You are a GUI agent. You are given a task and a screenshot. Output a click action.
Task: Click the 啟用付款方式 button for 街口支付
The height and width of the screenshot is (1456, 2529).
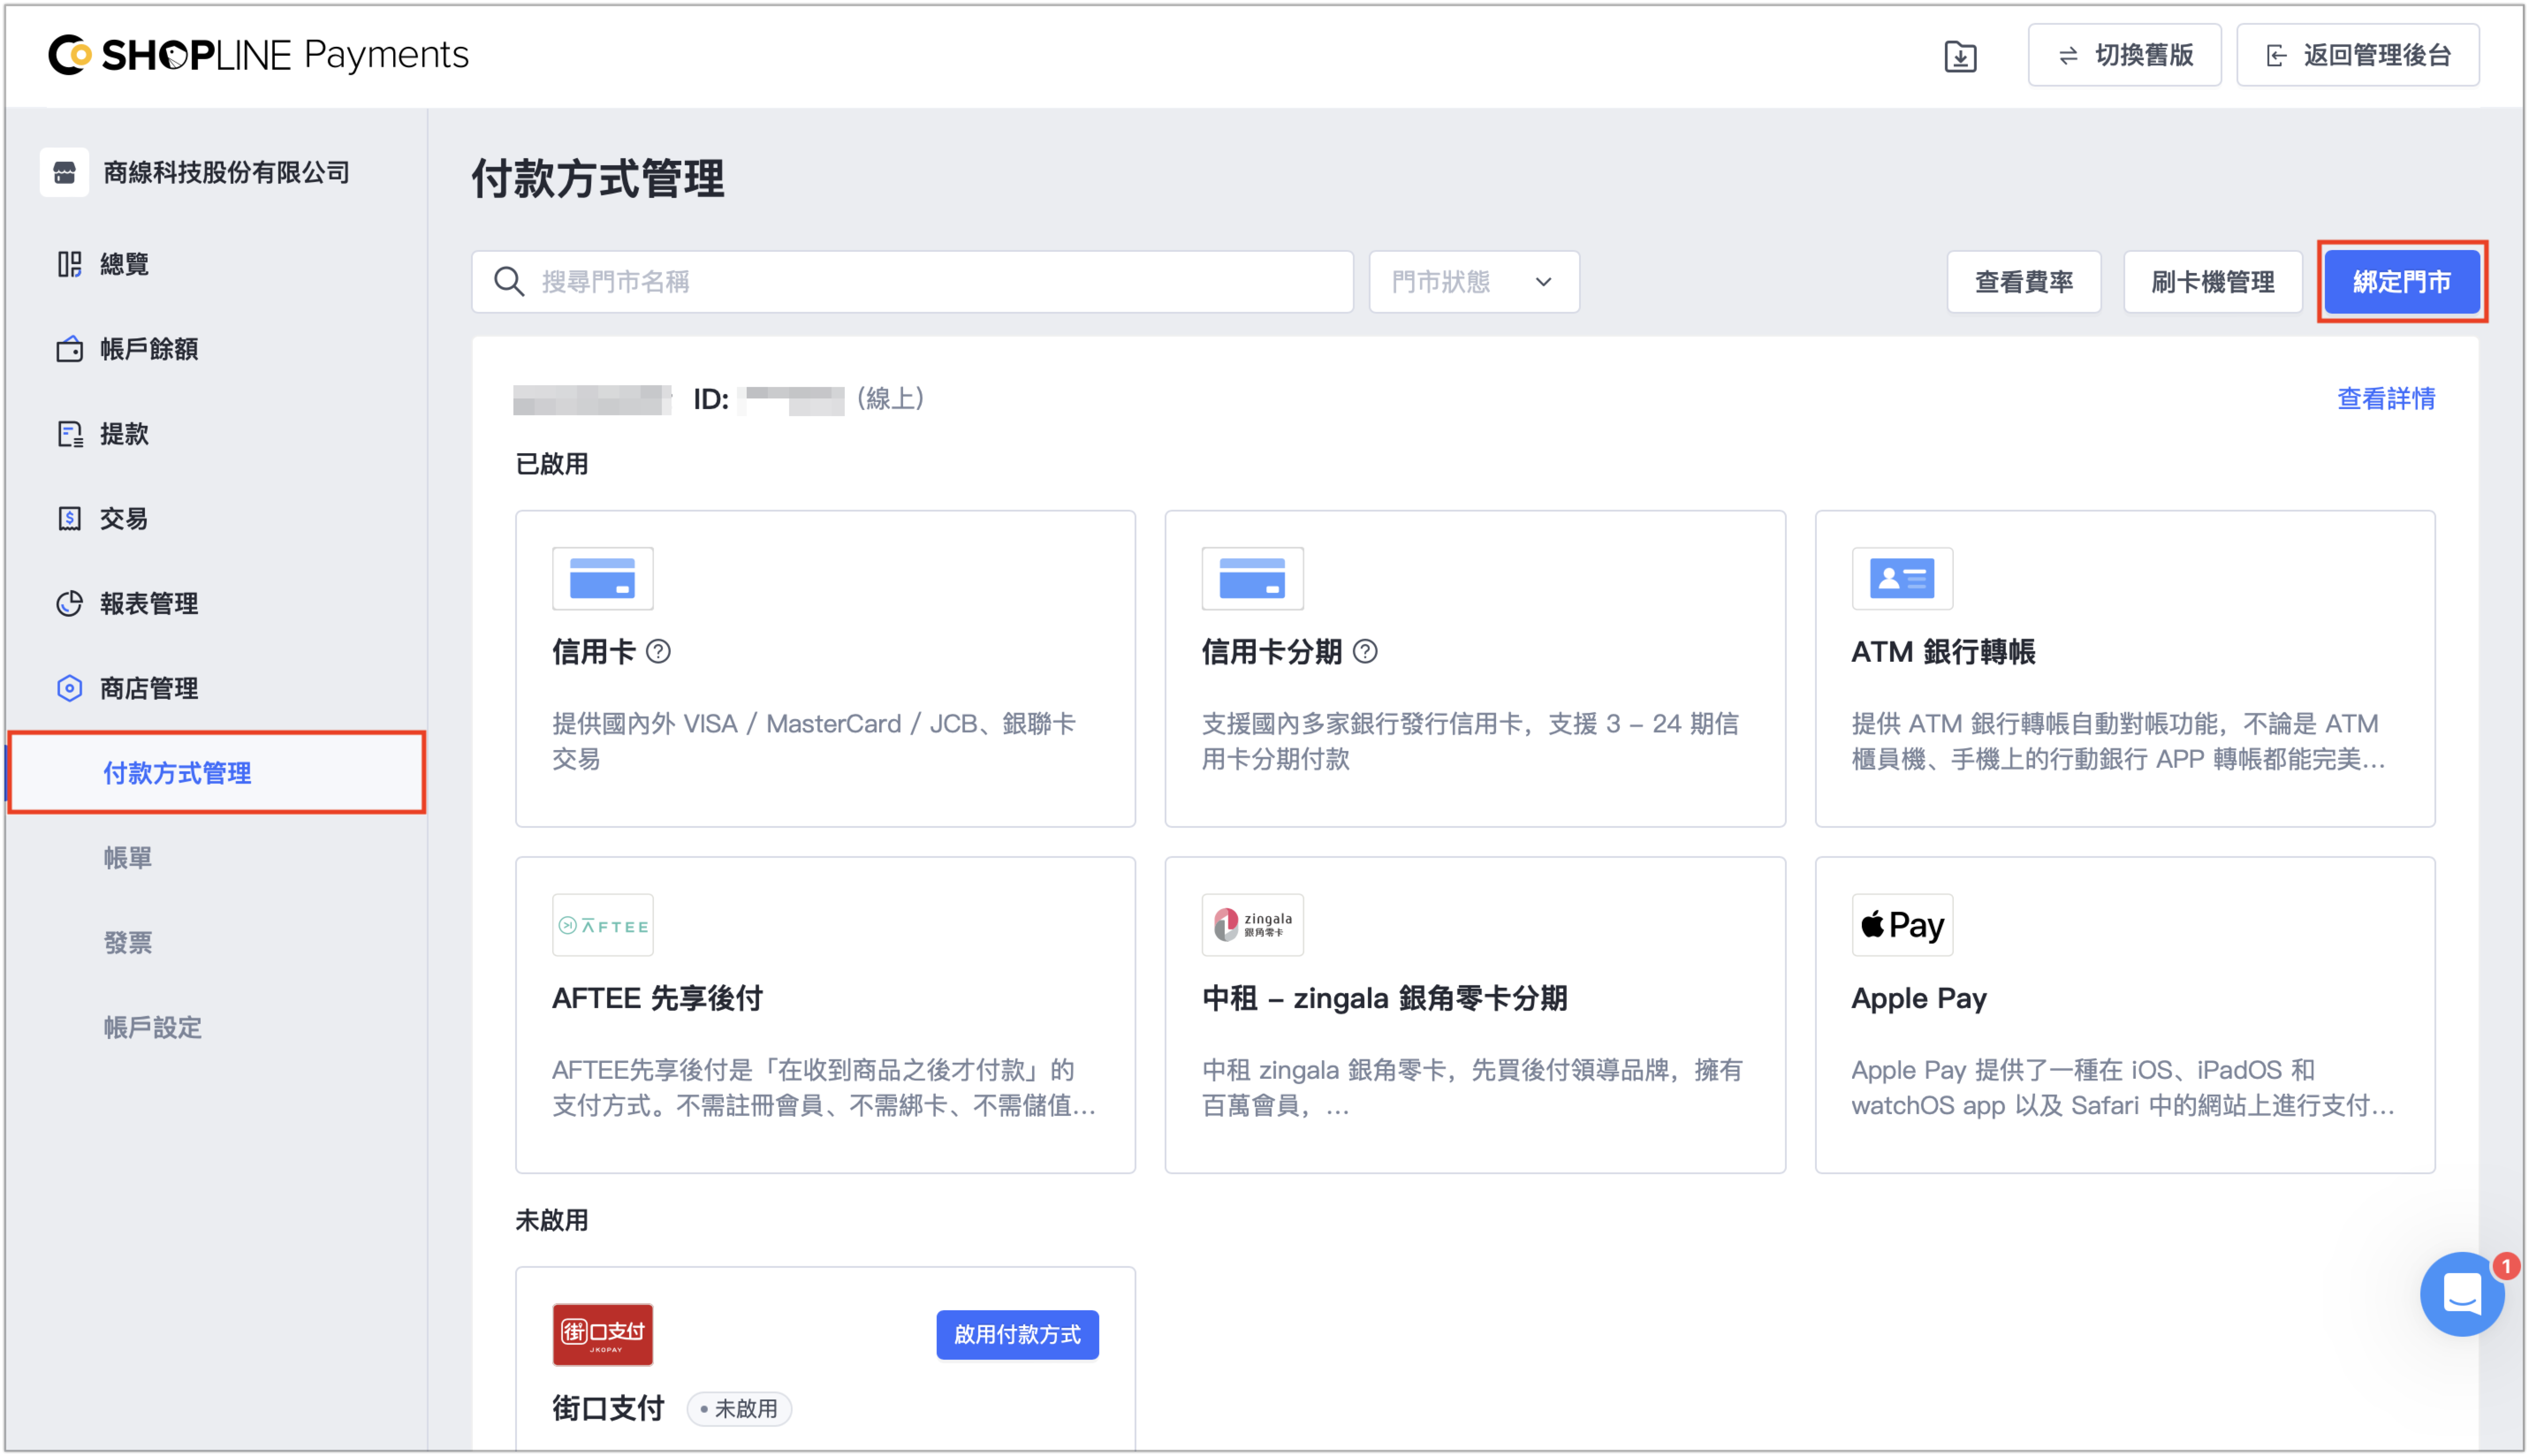1017,1335
